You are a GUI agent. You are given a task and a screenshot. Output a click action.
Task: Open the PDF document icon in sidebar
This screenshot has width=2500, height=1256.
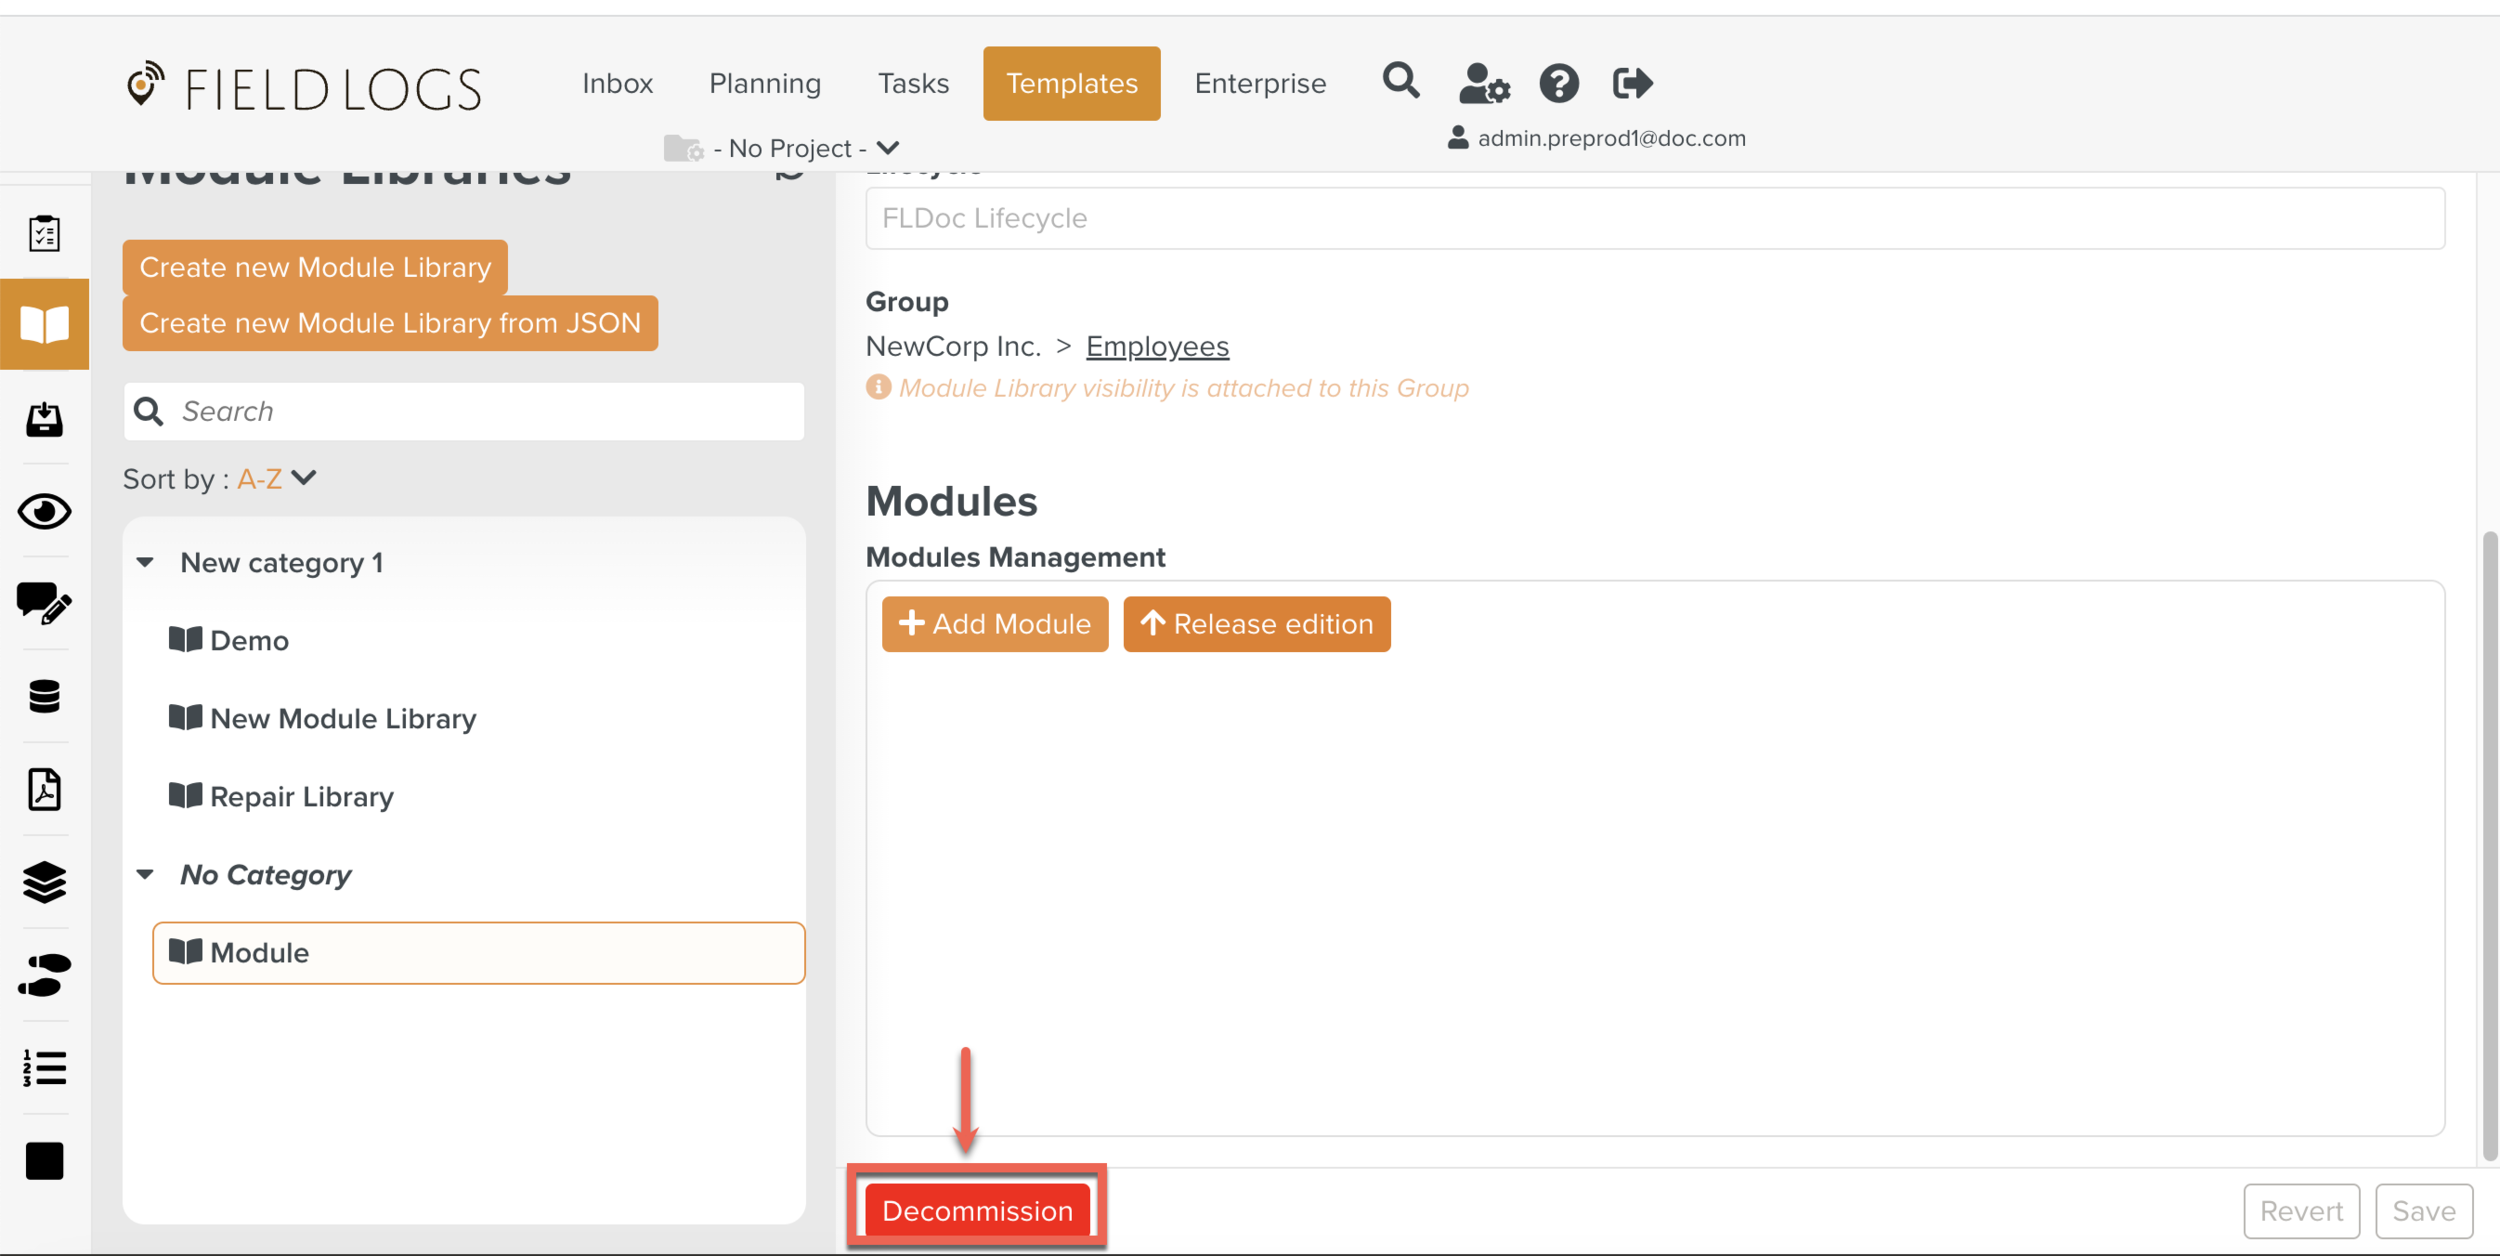[44, 789]
